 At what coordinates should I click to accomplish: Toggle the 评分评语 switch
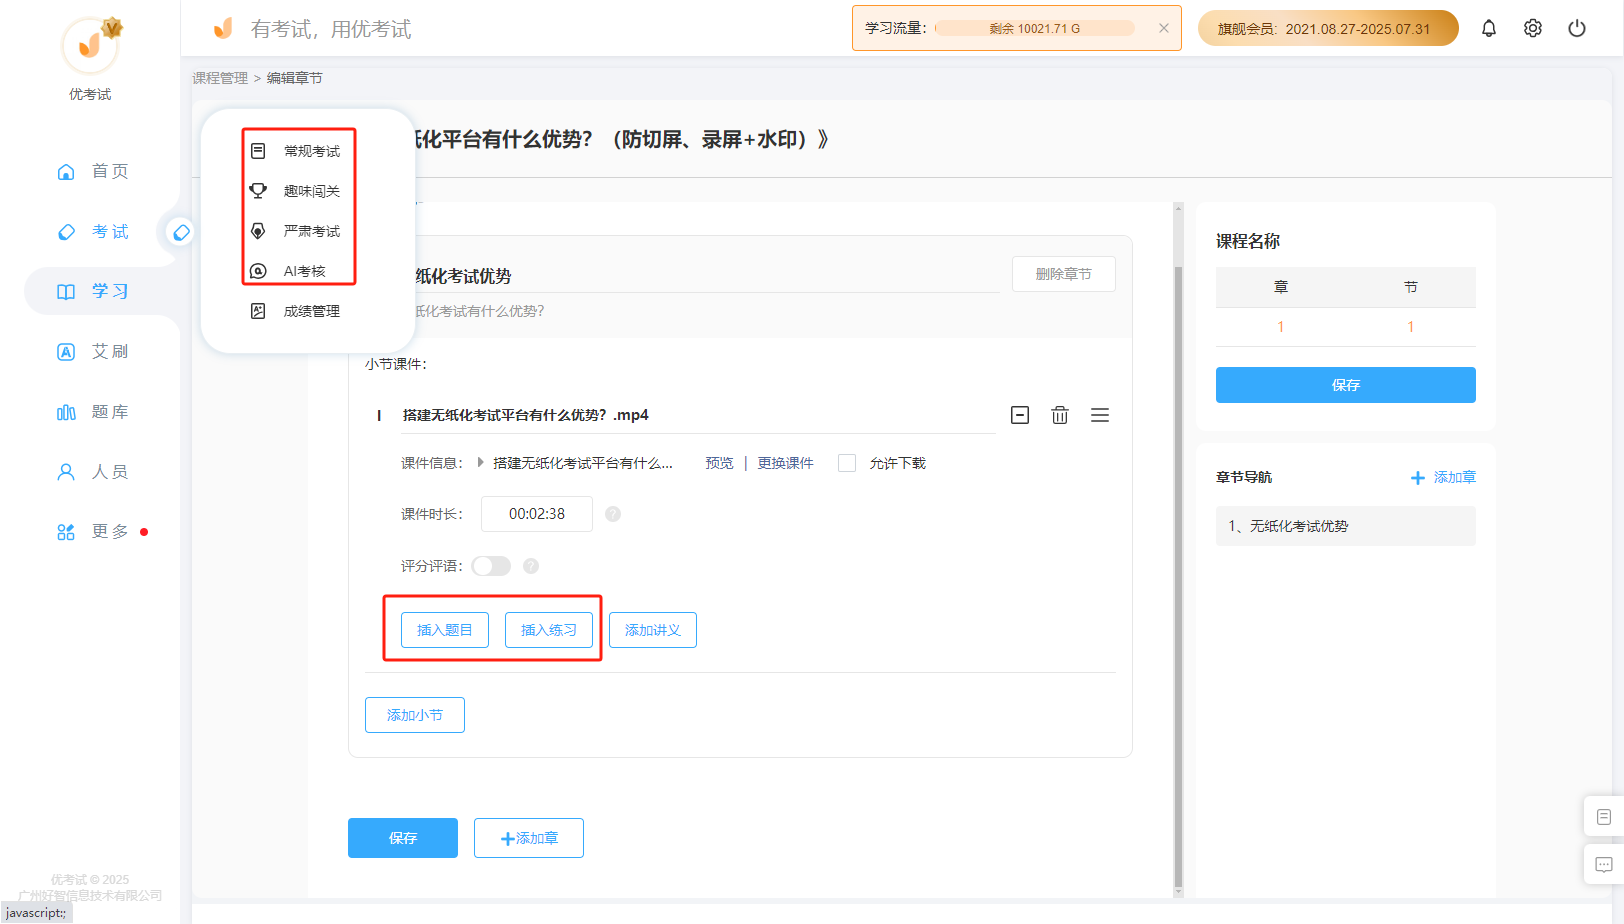pyautogui.click(x=491, y=566)
